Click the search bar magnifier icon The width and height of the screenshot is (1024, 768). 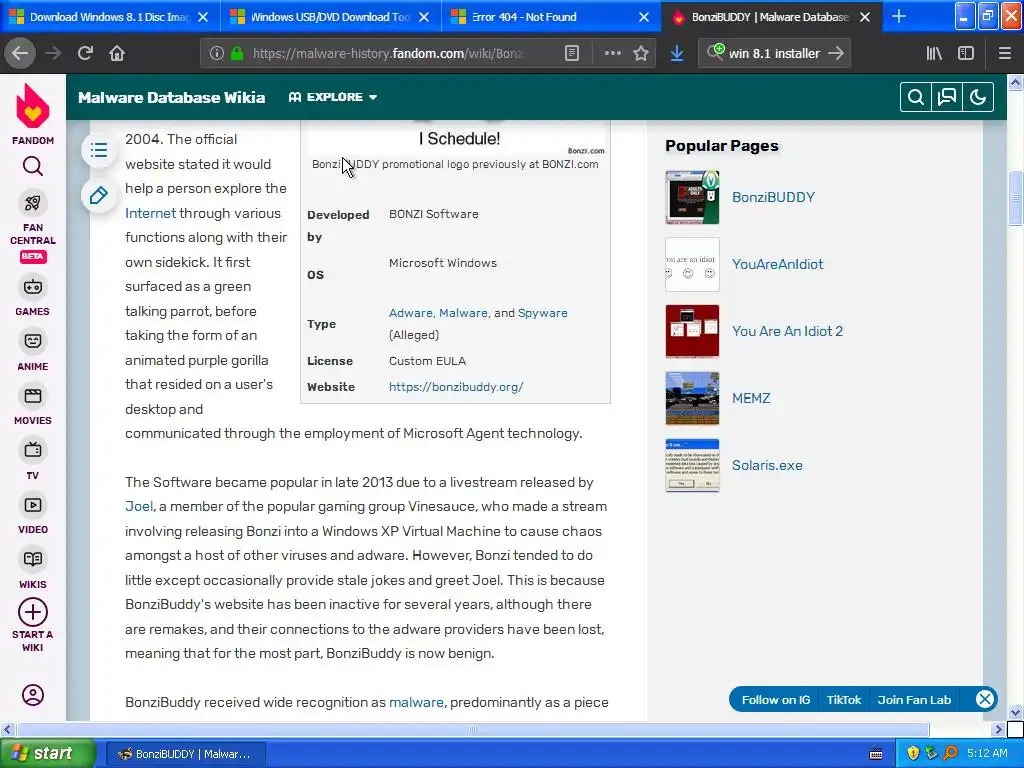(715, 52)
